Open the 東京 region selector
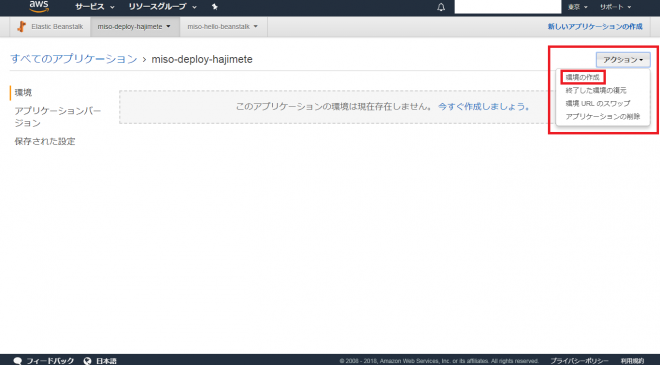Image resolution: width=660 pixels, height=365 pixels. point(578,7)
